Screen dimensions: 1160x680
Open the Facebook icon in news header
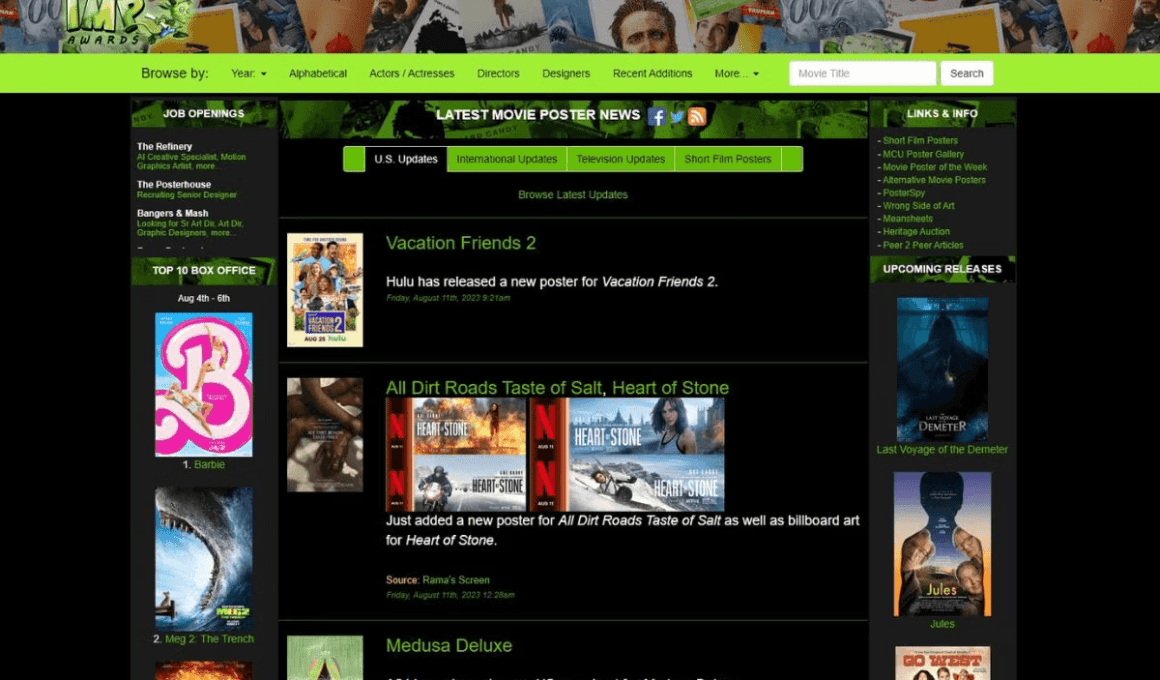(655, 116)
